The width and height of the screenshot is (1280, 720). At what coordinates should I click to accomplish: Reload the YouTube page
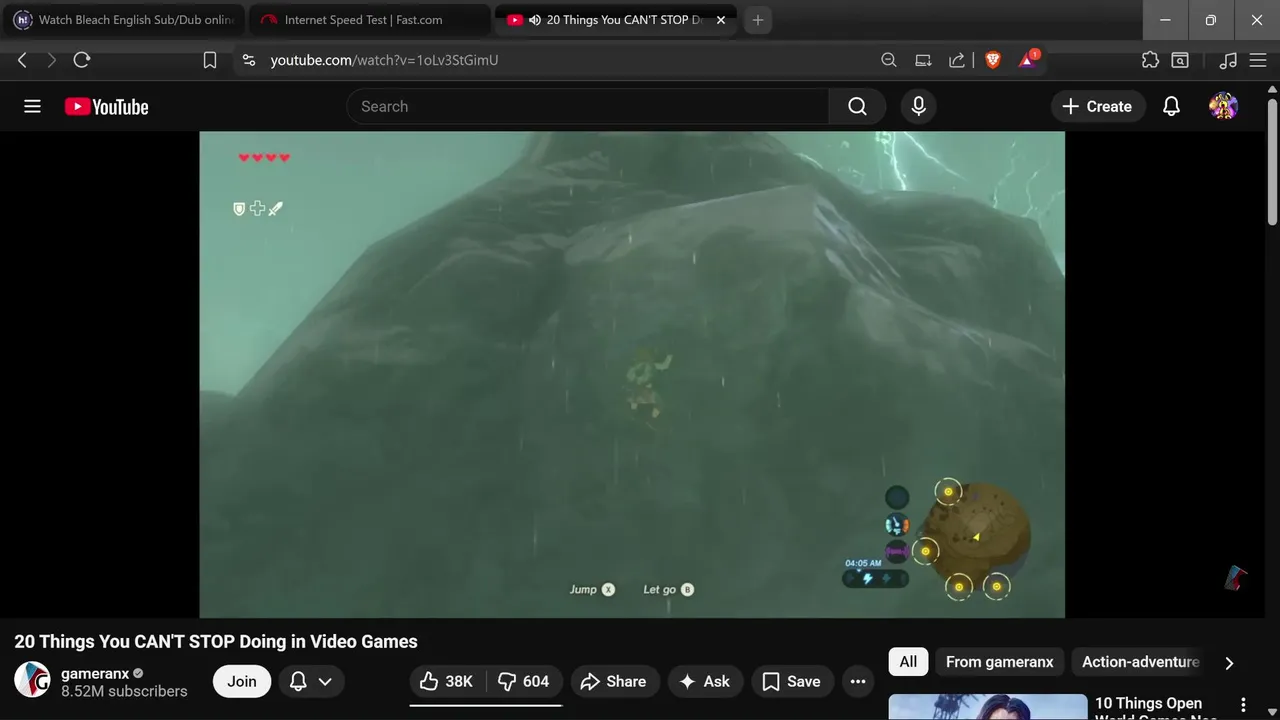click(x=82, y=60)
